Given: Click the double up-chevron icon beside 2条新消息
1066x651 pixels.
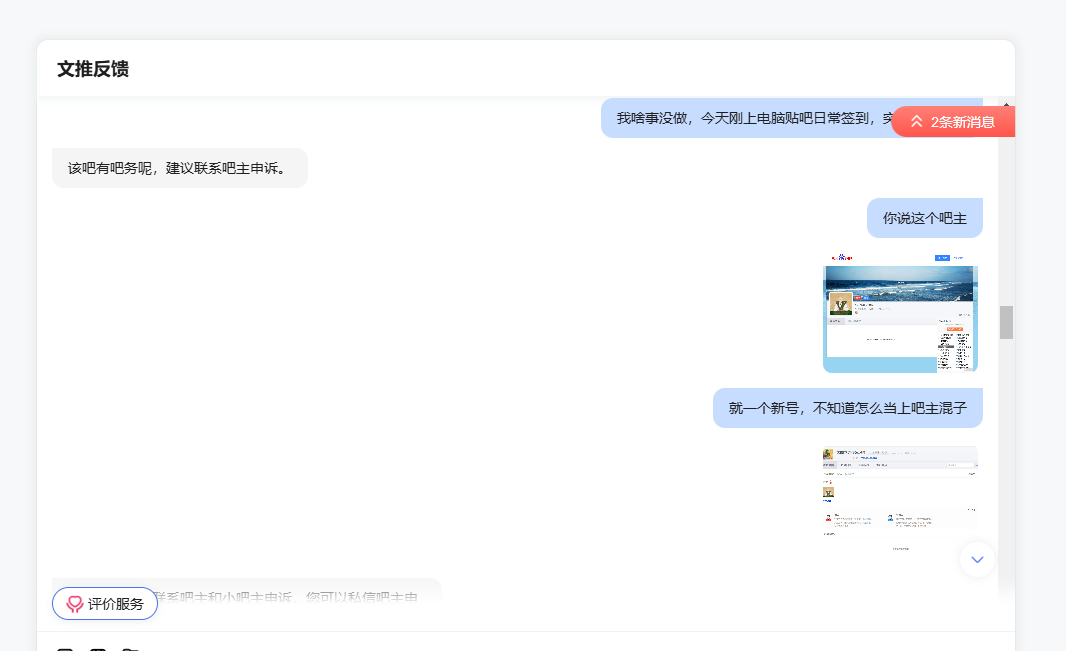Looking at the screenshot, I should pos(916,122).
